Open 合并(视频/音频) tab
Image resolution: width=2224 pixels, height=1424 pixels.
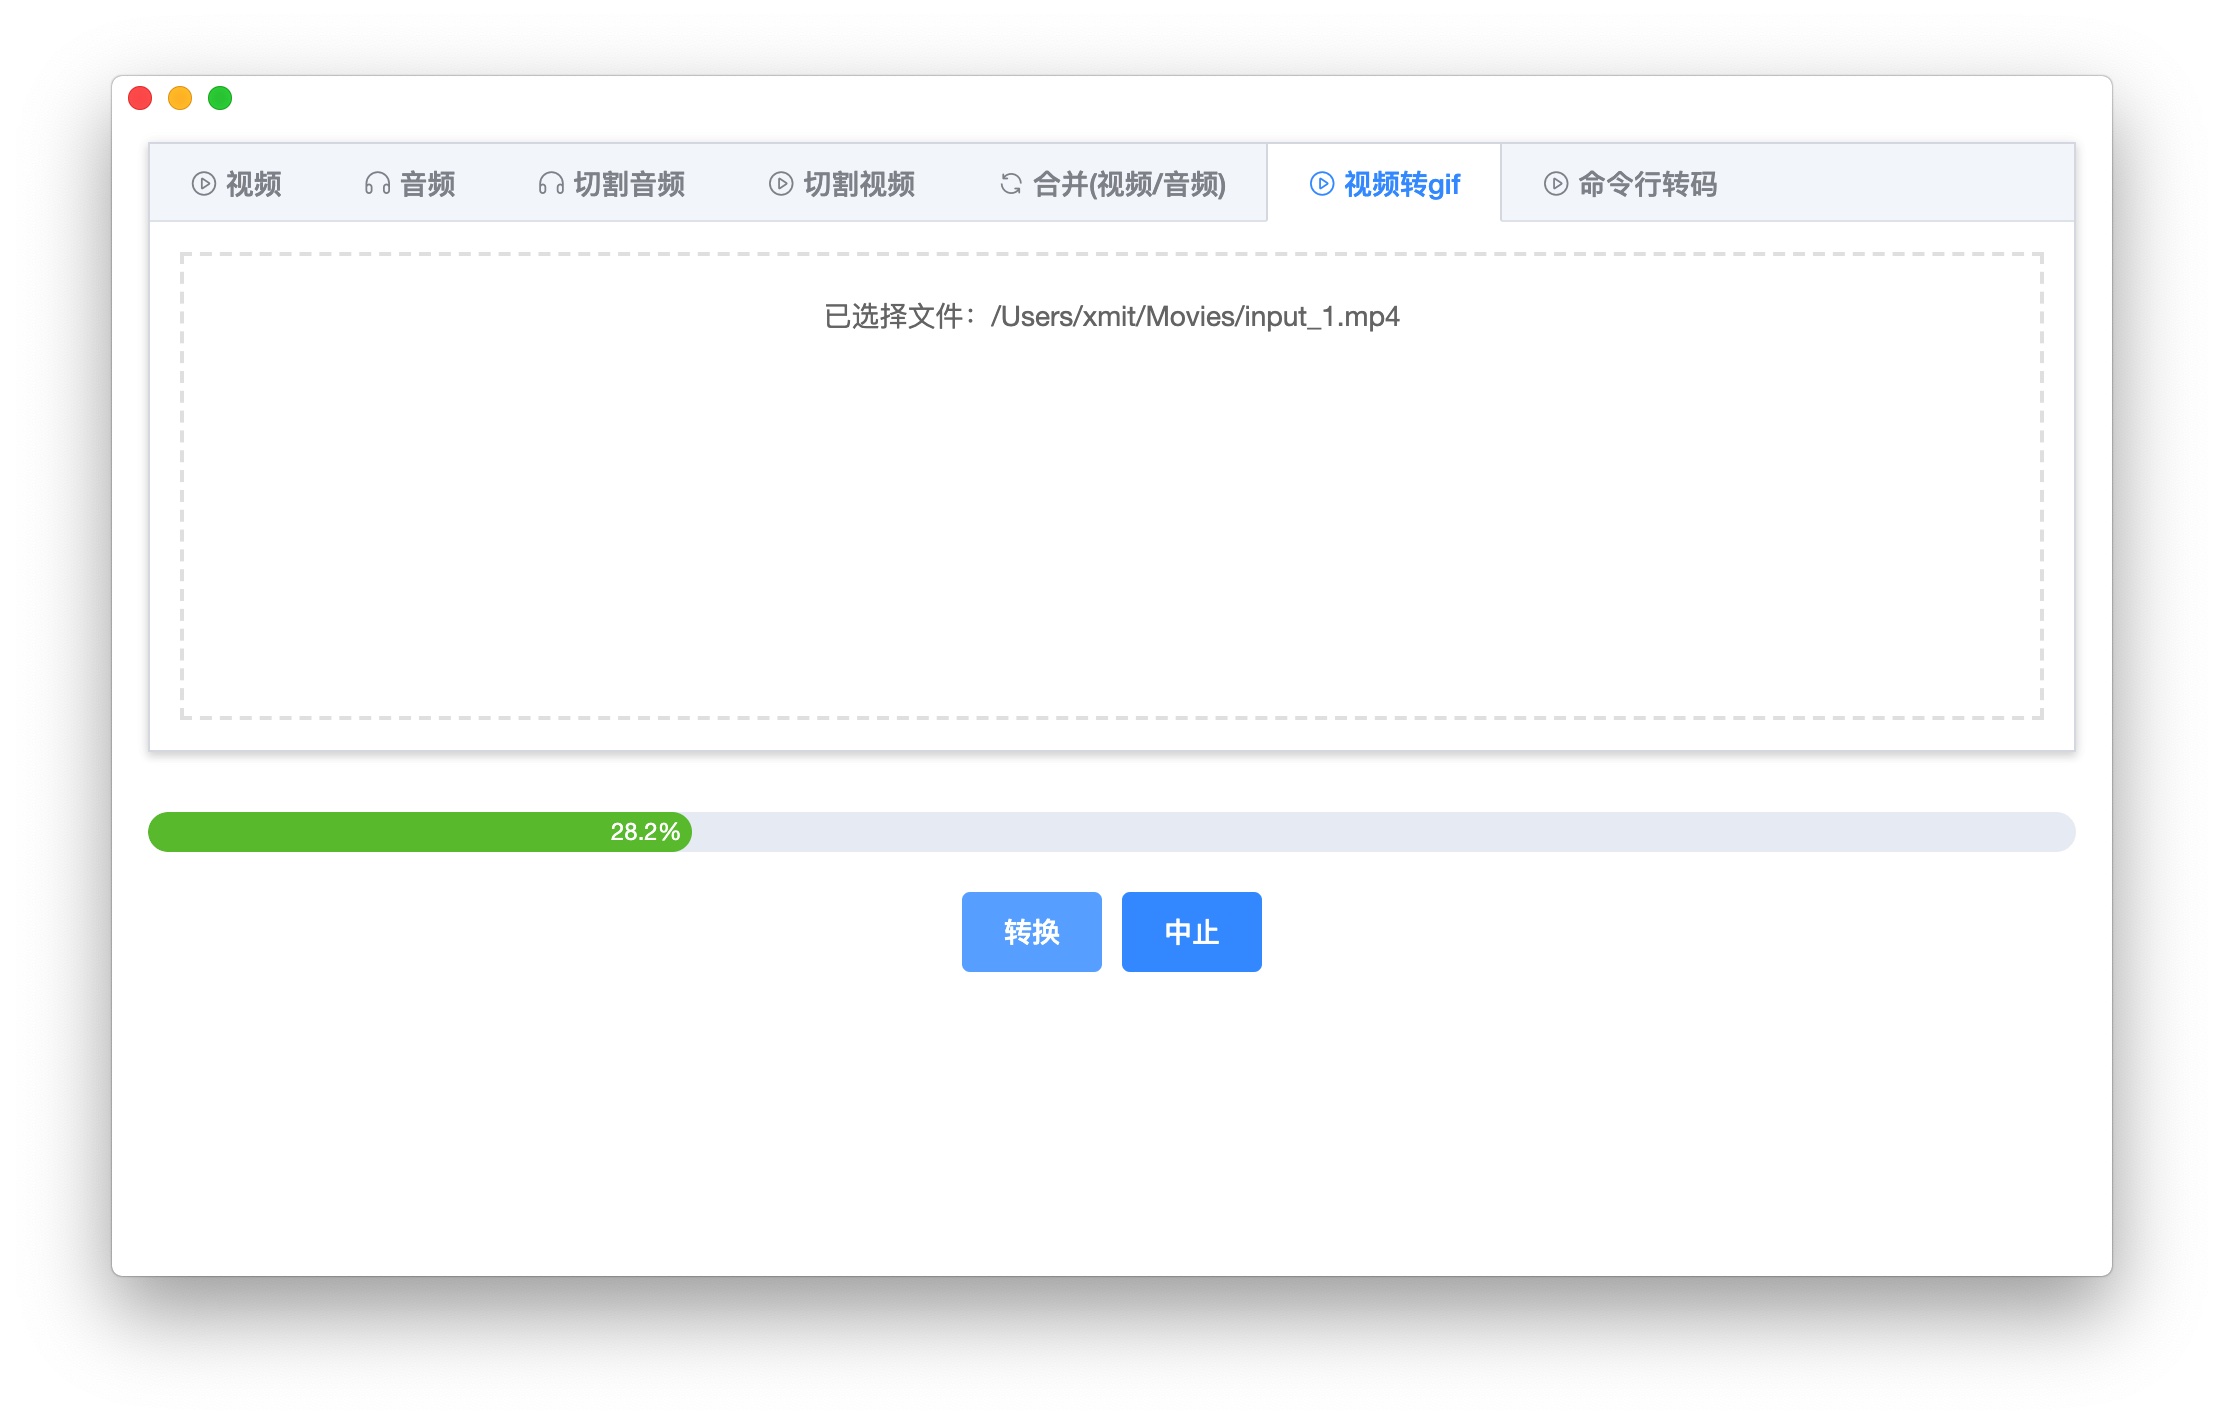[1129, 184]
